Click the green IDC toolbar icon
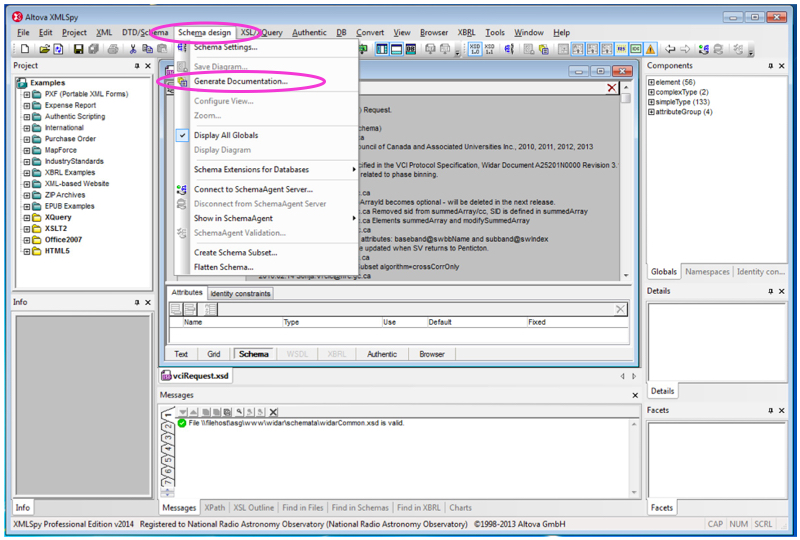The width and height of the screenshot is (800, 540). [x=636, y=49]
